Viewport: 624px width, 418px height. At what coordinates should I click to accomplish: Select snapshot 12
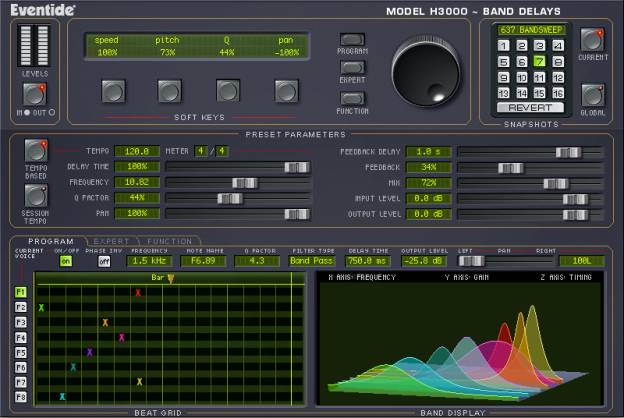[x=558, y=78]
